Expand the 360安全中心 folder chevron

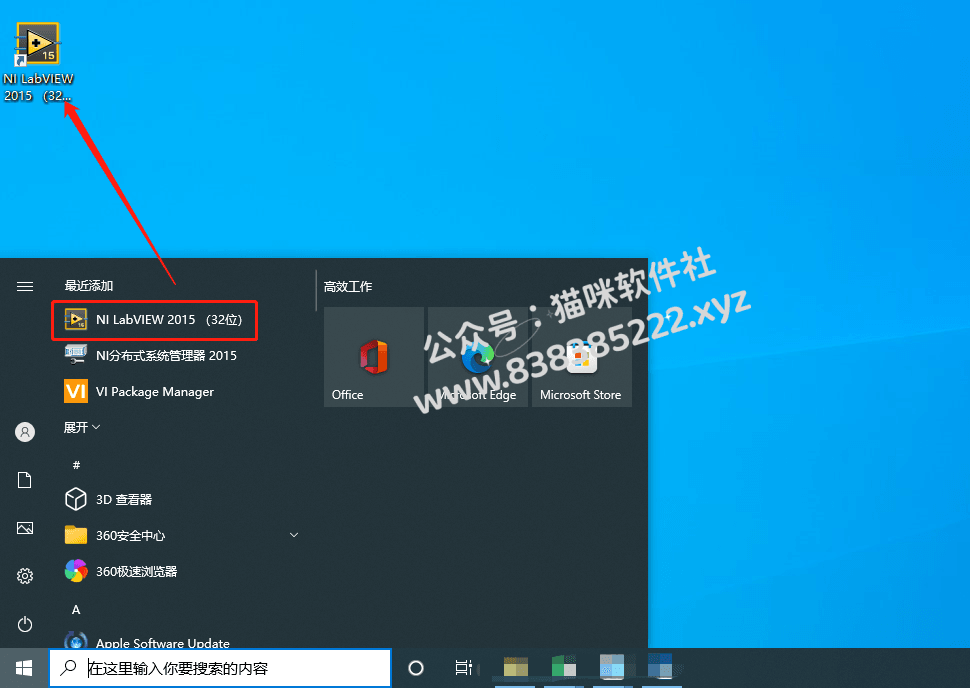pos(294,535)
